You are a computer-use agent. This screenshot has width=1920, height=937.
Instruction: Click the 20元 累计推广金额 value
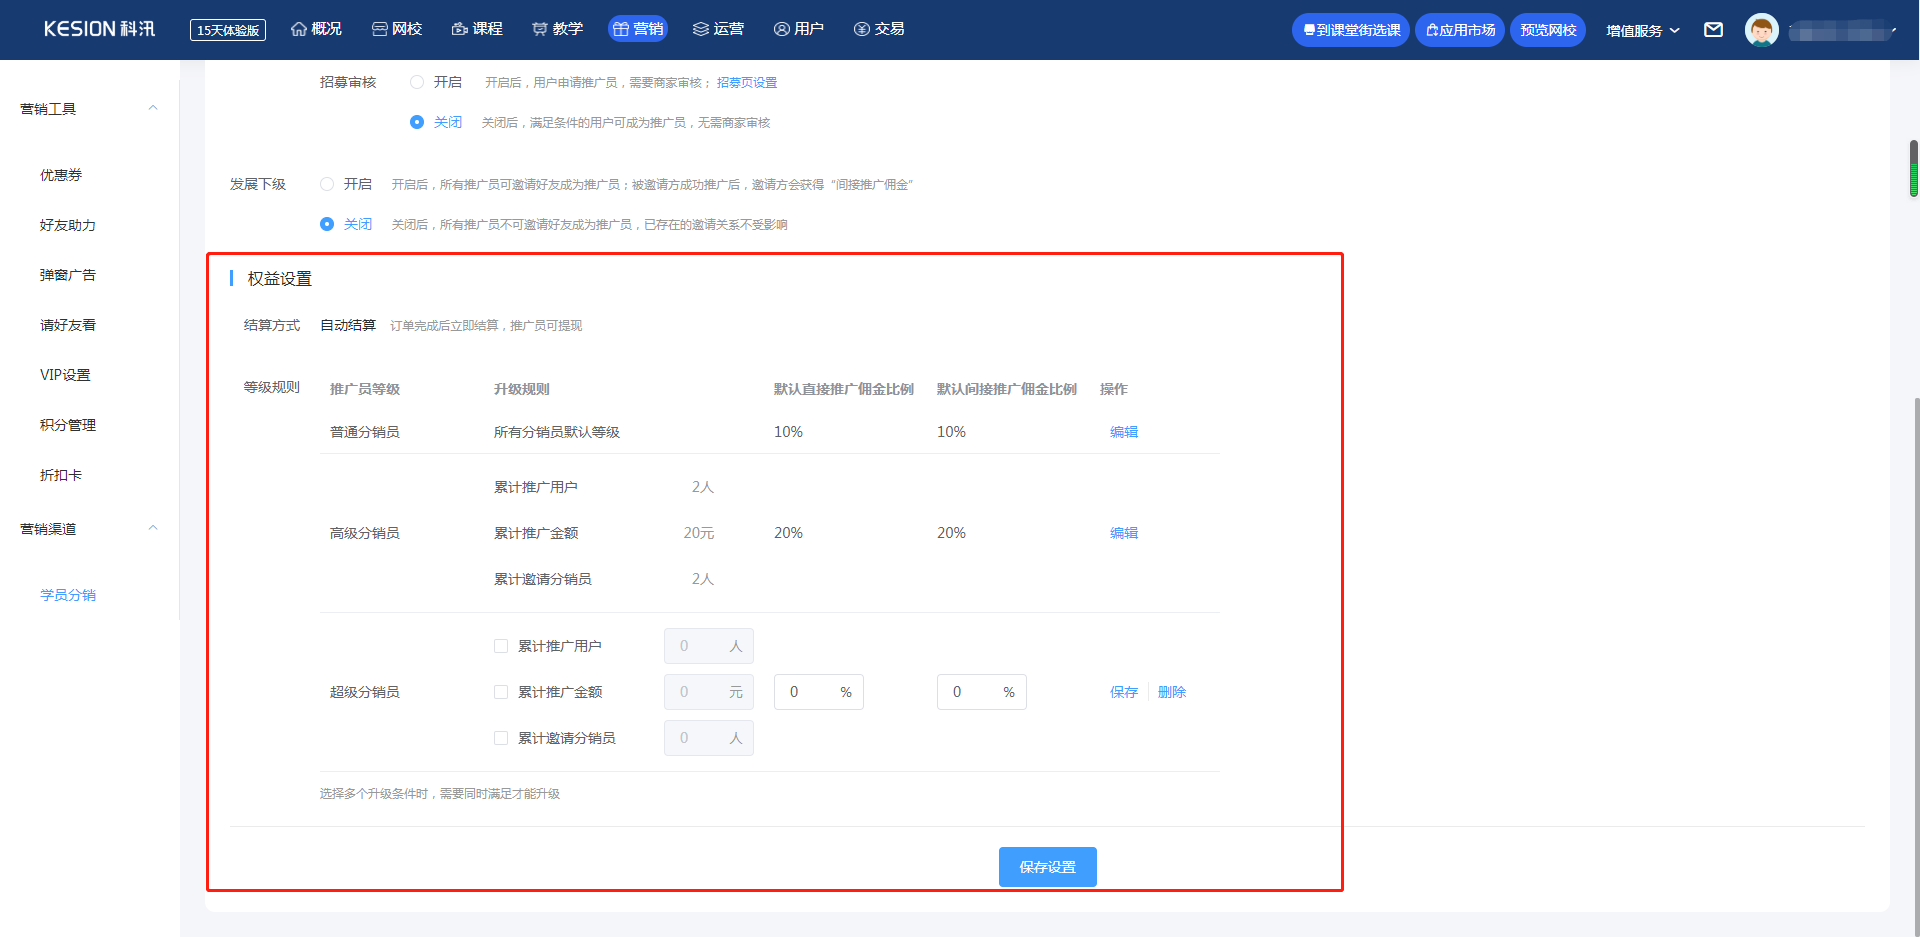tap(699, 533)
